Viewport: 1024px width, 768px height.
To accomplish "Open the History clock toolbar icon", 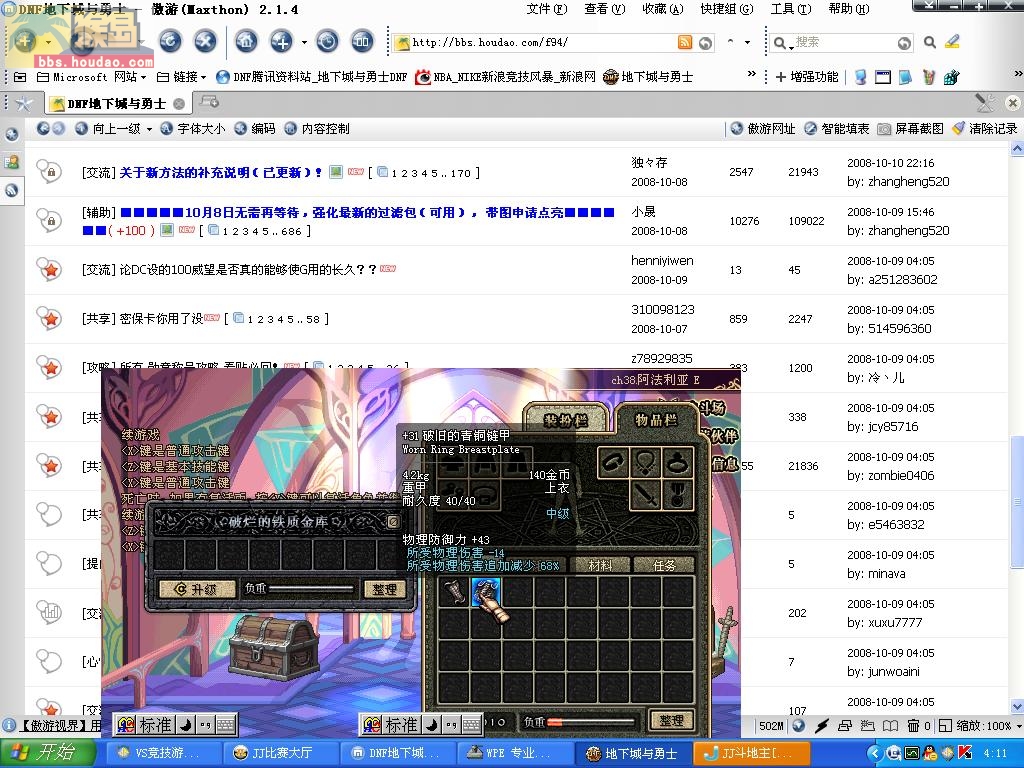I will pos(327,42).
